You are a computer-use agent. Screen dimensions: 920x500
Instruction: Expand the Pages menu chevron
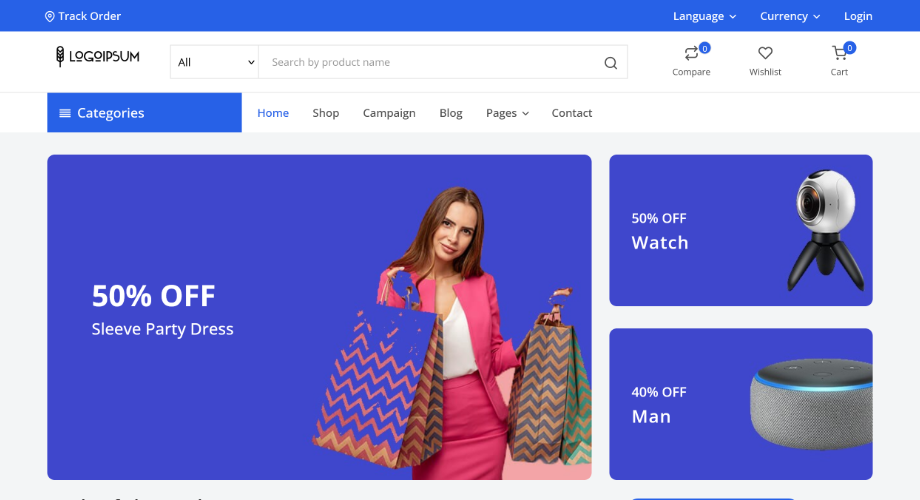coord(526,113)
